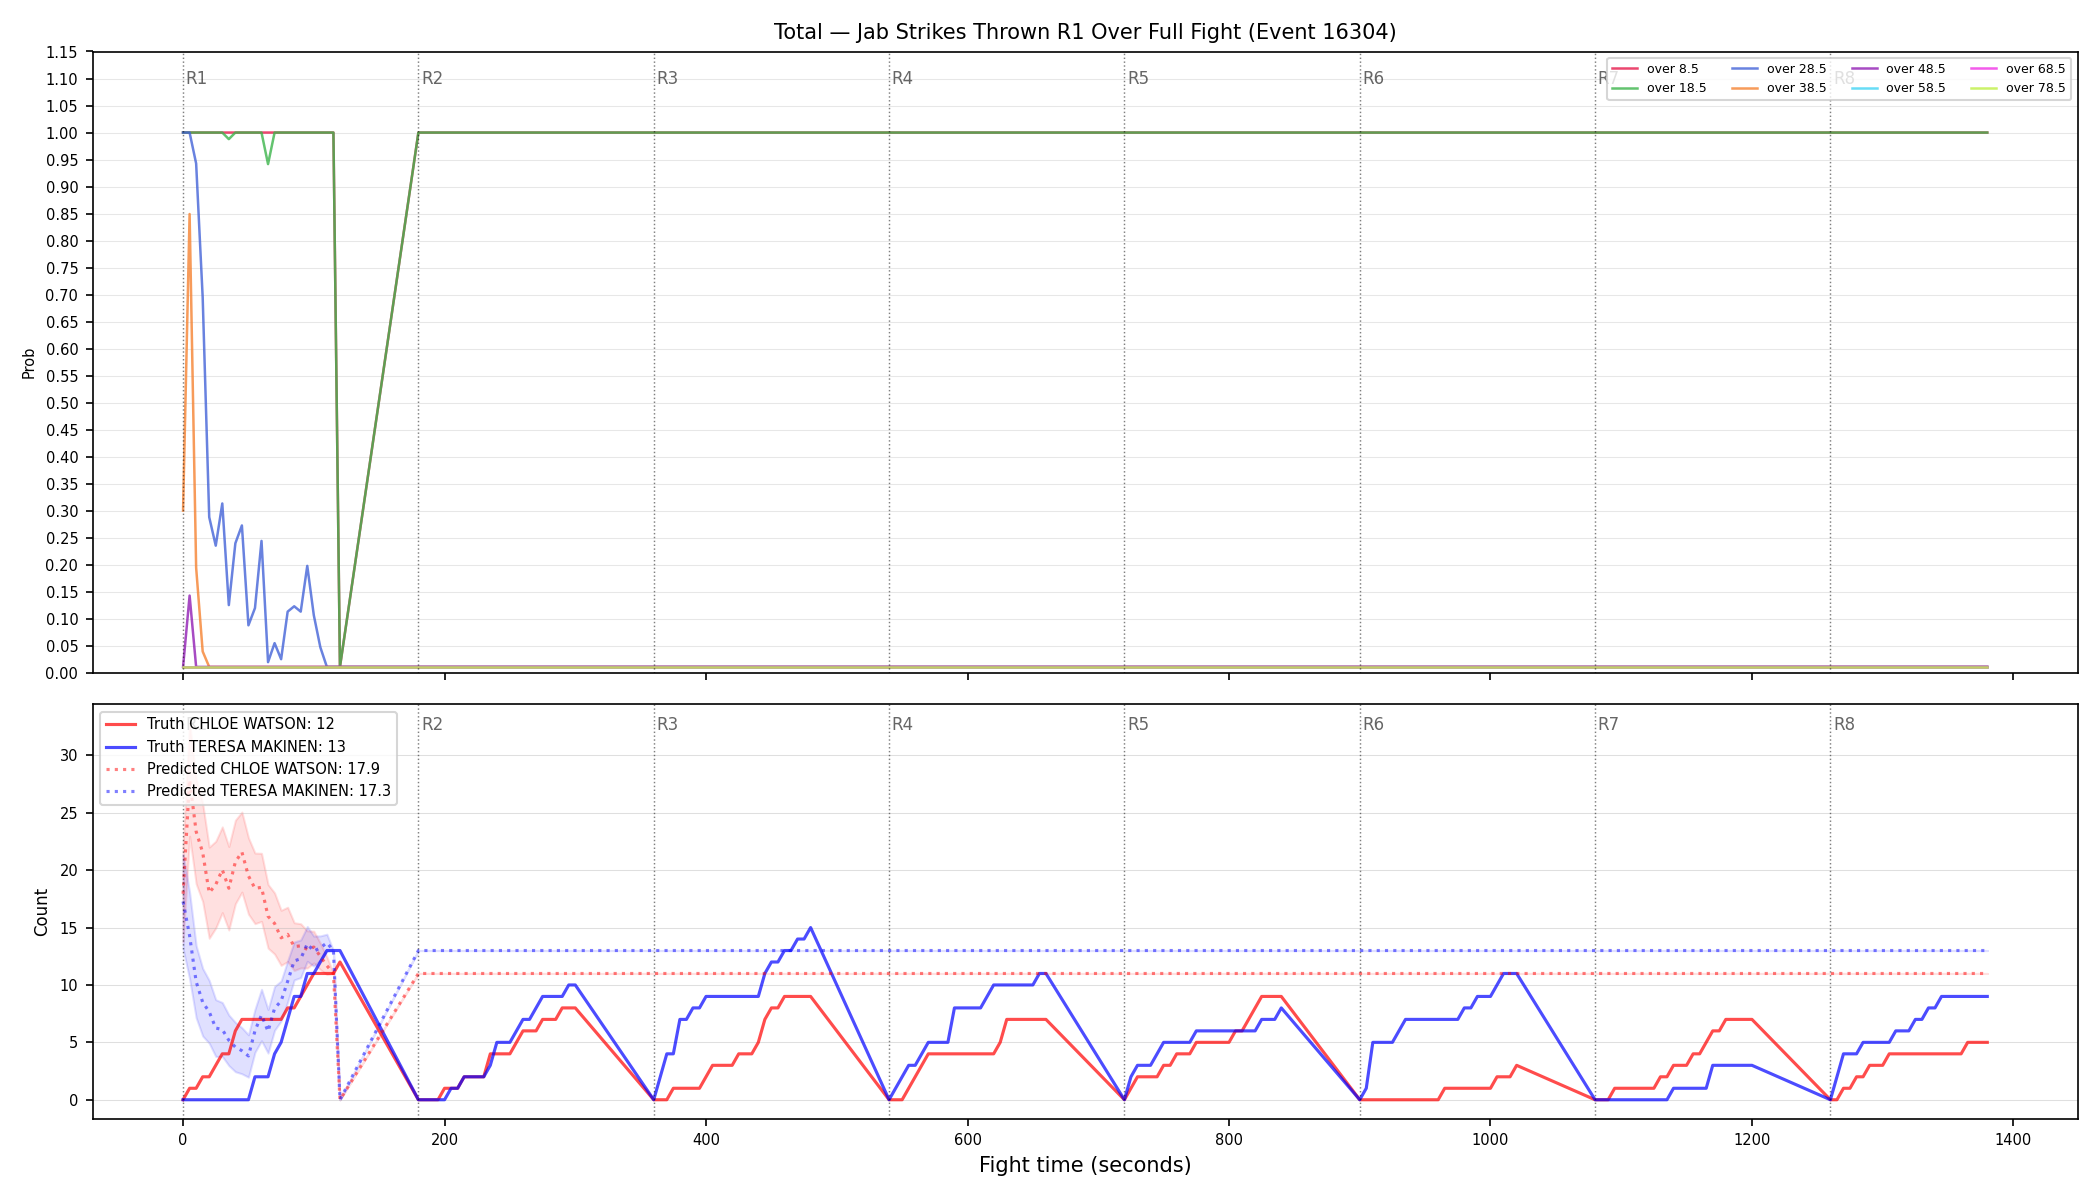Click the R7 round label in the Count chart
The height and width of the screenshot is (1200, 2100).
pyautogui.click(x=1608, y=724)
